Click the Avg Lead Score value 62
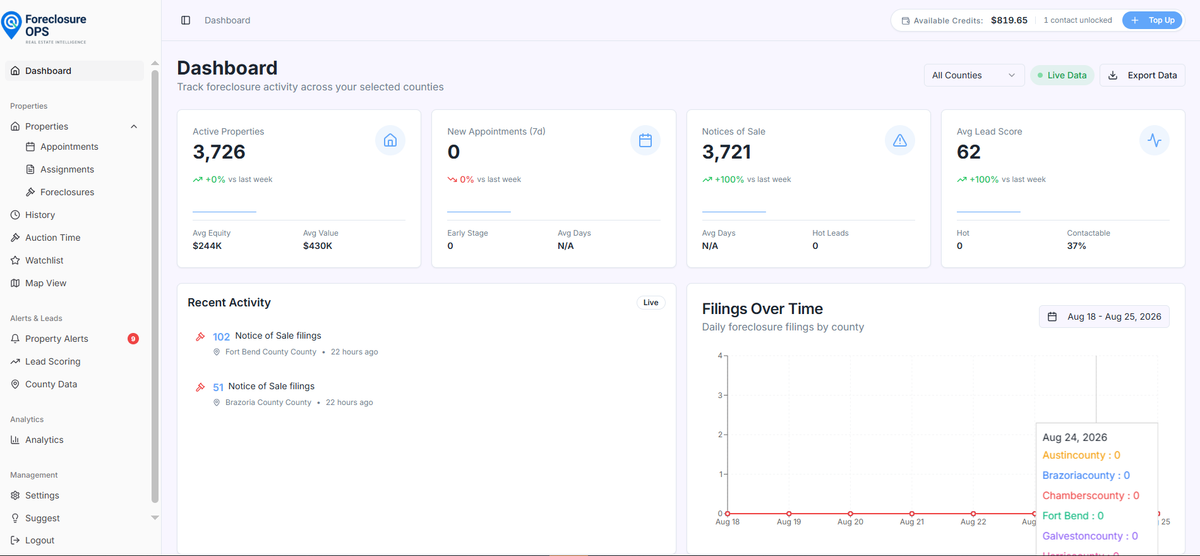This screenshot has width=1200, height=556. 969,152
